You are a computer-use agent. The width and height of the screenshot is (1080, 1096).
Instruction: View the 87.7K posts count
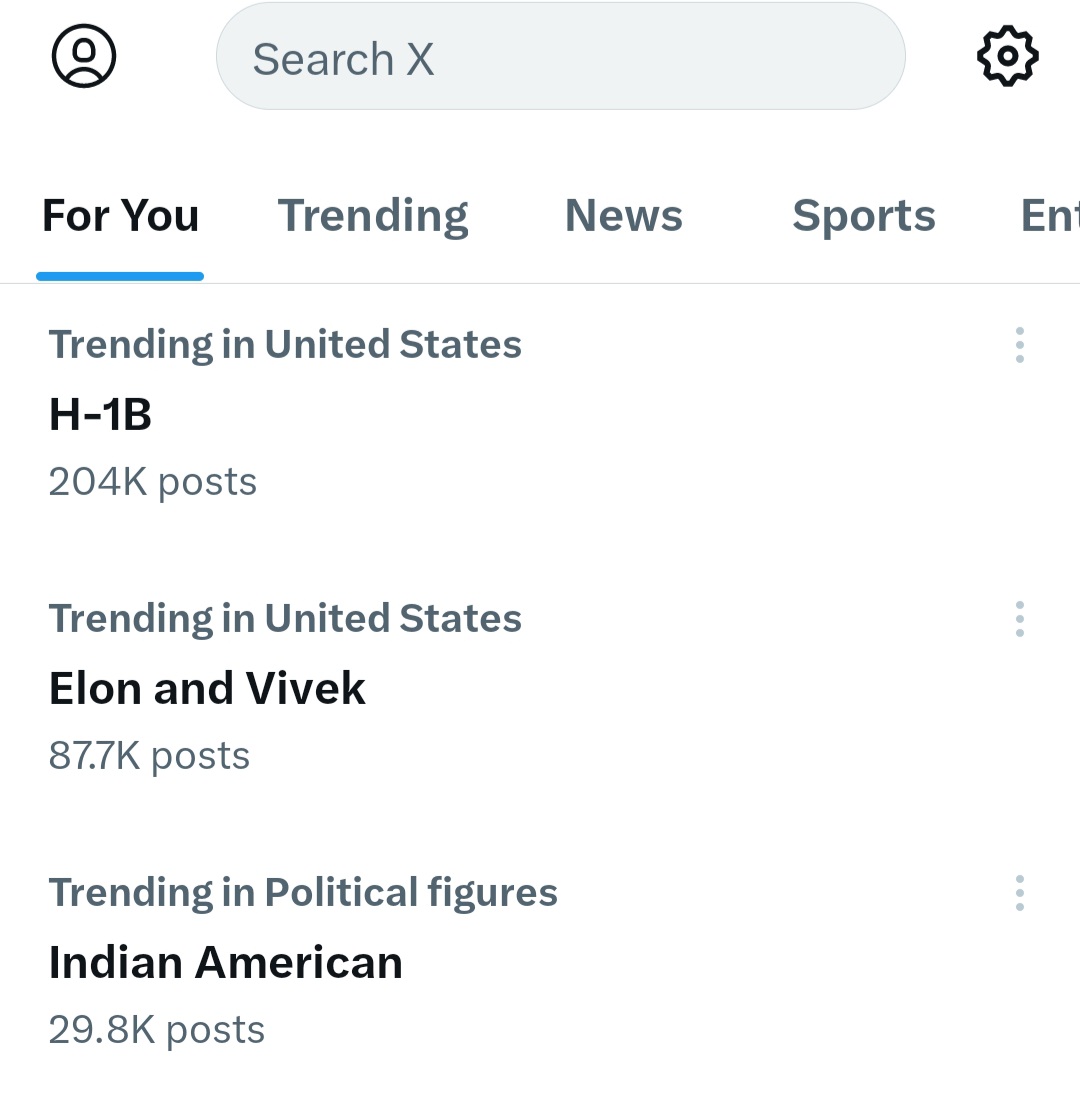(x=149, y=756)
